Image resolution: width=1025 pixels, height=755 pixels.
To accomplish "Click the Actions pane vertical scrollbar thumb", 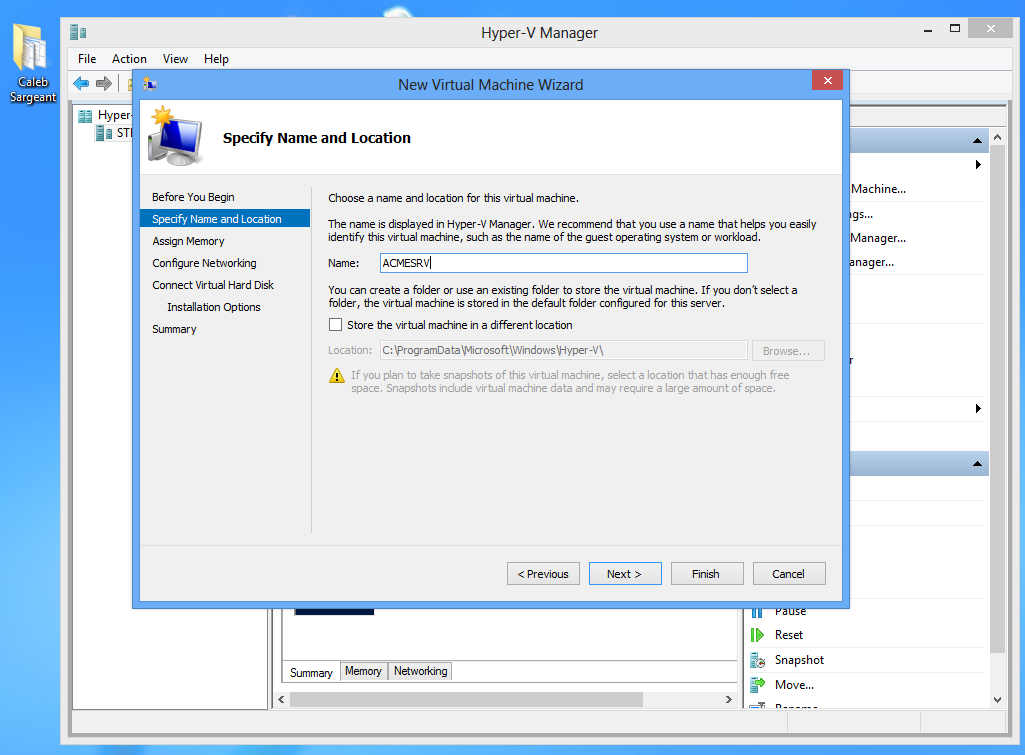I will pyautogui.click(x=998, y=399).
